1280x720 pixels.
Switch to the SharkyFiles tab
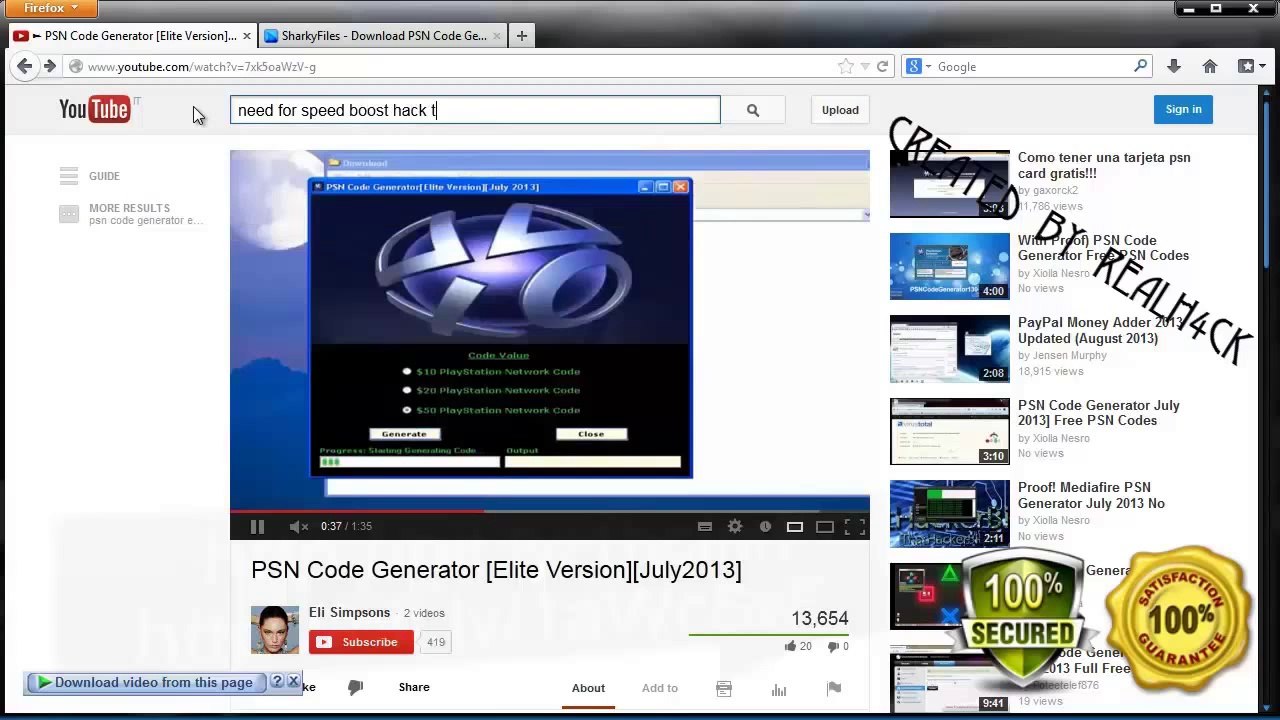382,36
